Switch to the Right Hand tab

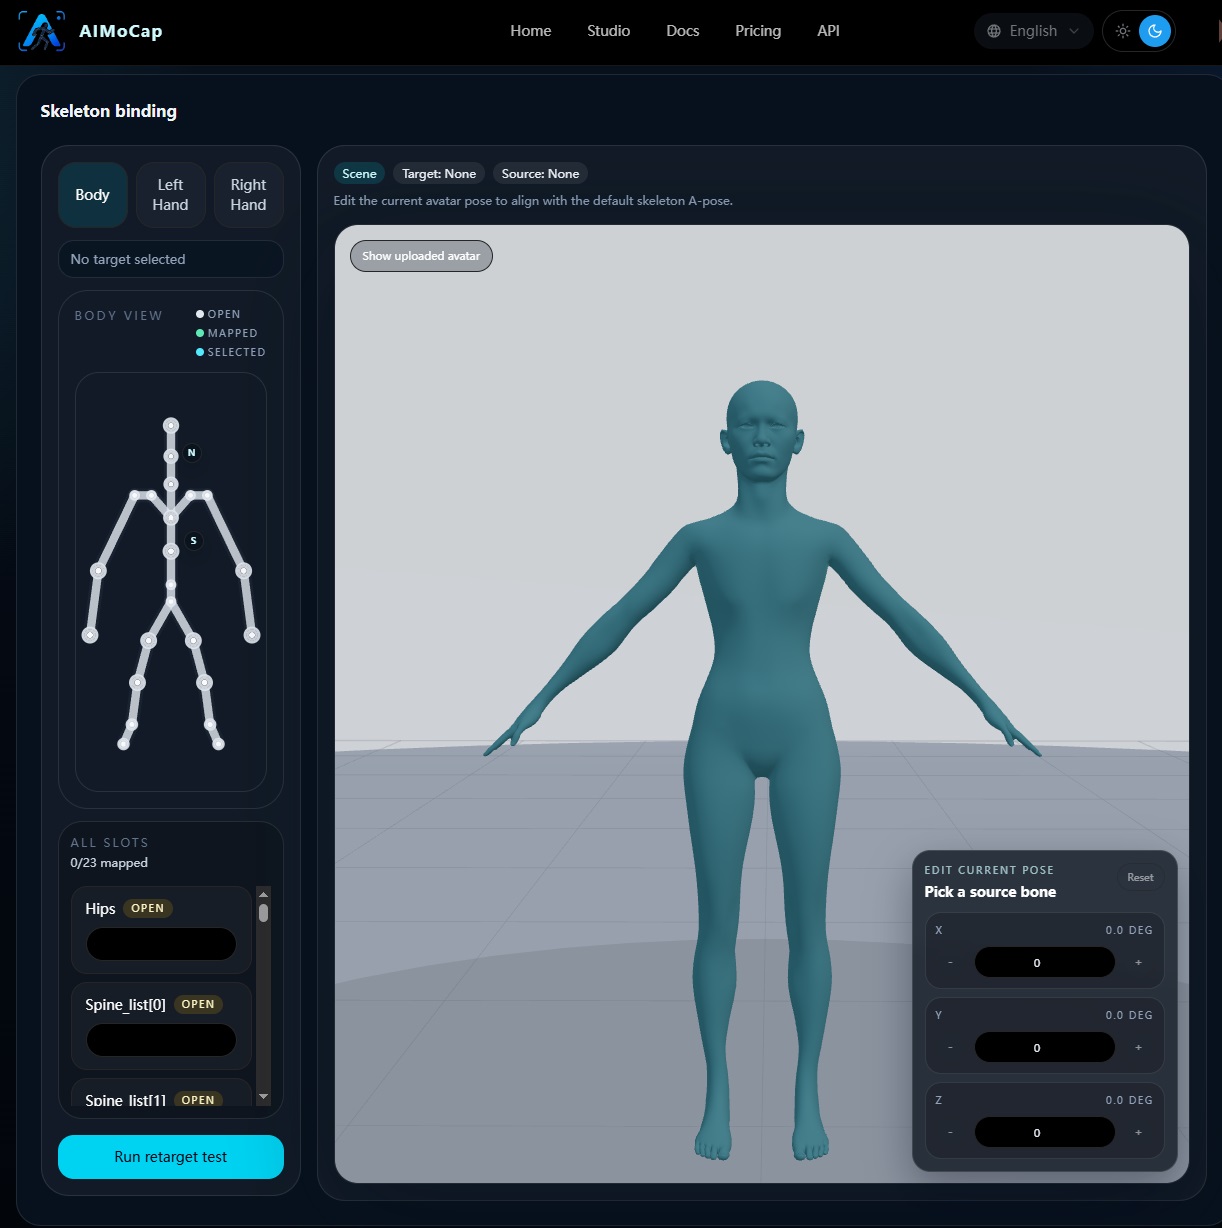click(x=248, y=195)
